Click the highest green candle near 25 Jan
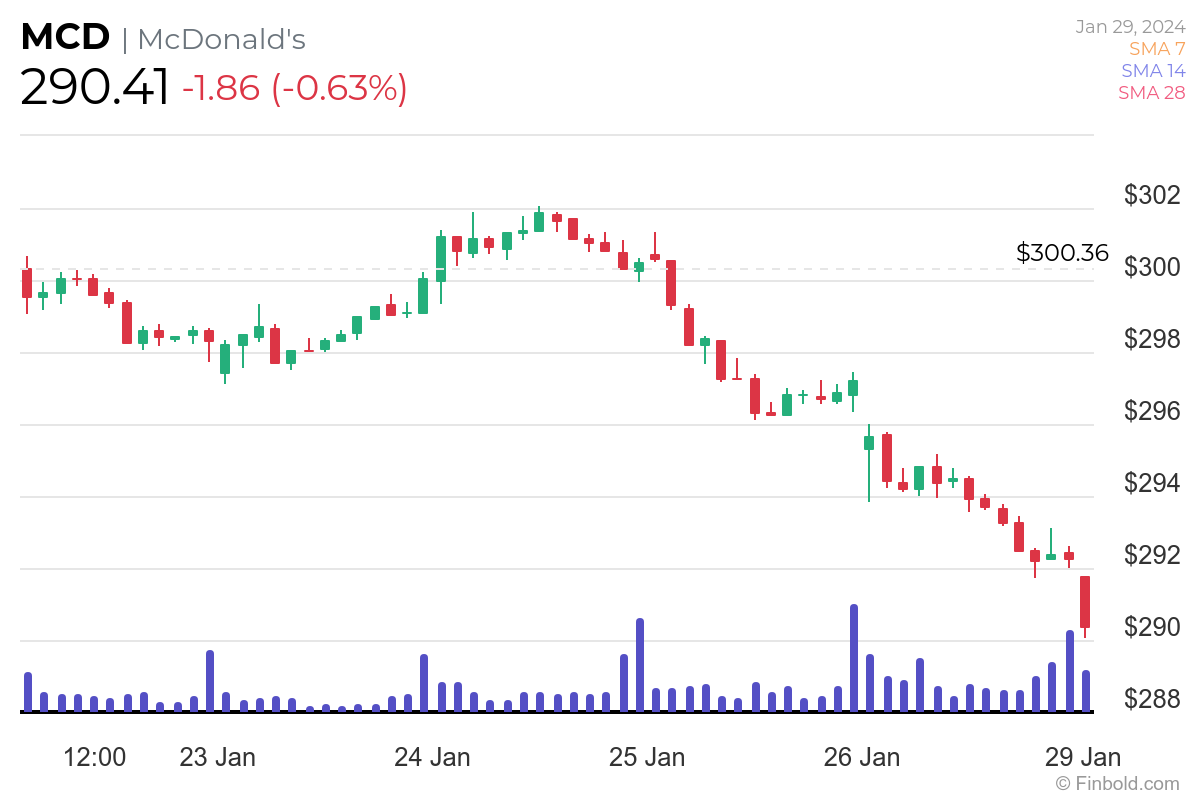The image size is (1200, 800). click(540, 222)
